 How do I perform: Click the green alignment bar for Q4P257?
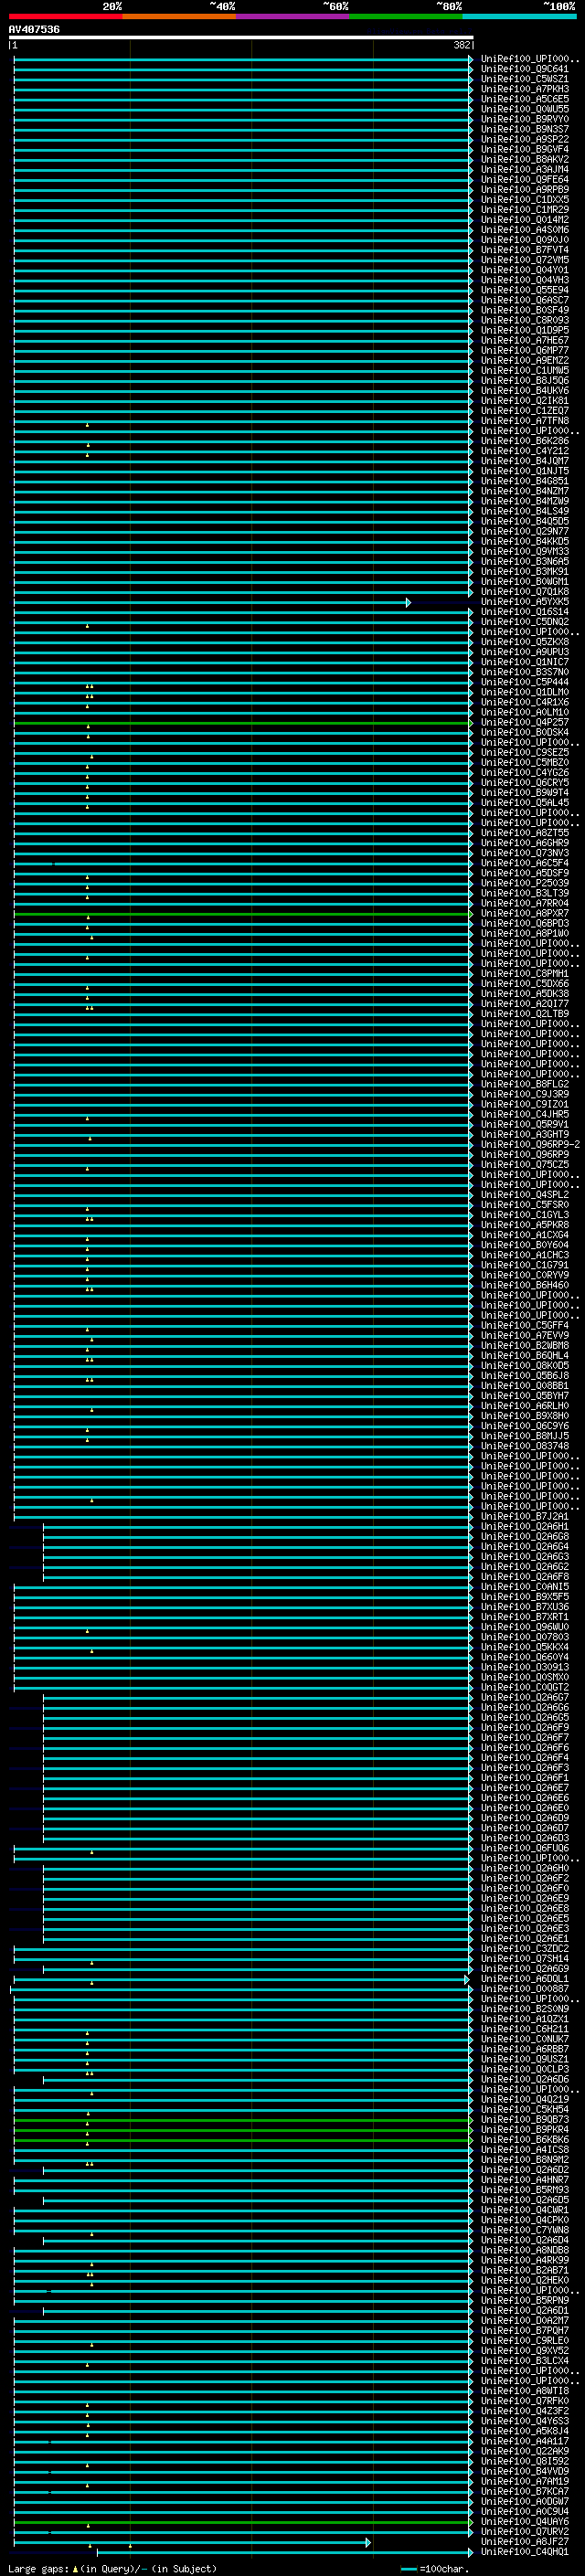(x=242, y=722)
